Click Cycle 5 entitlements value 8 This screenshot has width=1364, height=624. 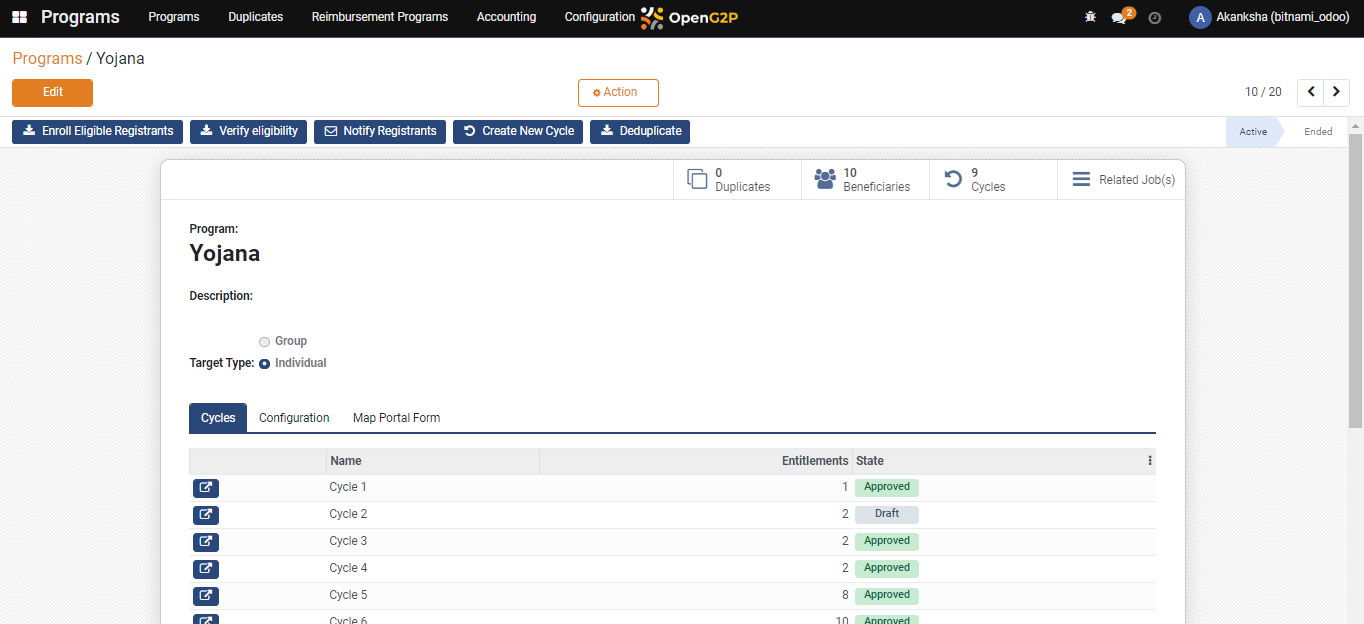click(x=845, y=595)
